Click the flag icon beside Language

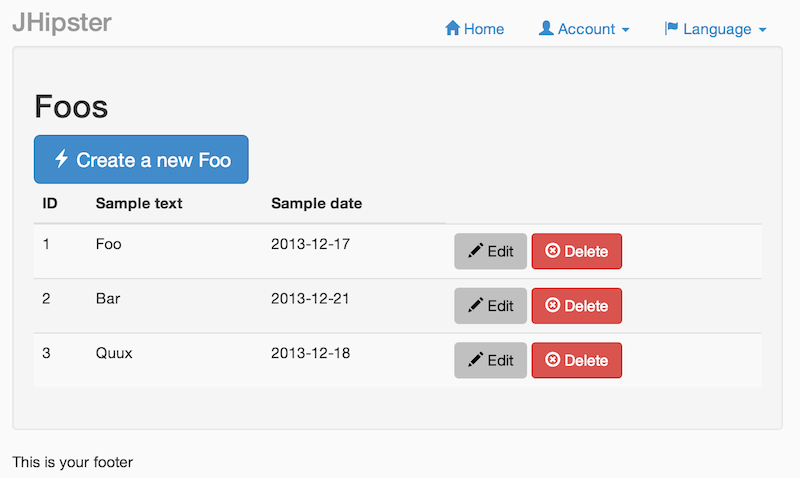point(672,29)
